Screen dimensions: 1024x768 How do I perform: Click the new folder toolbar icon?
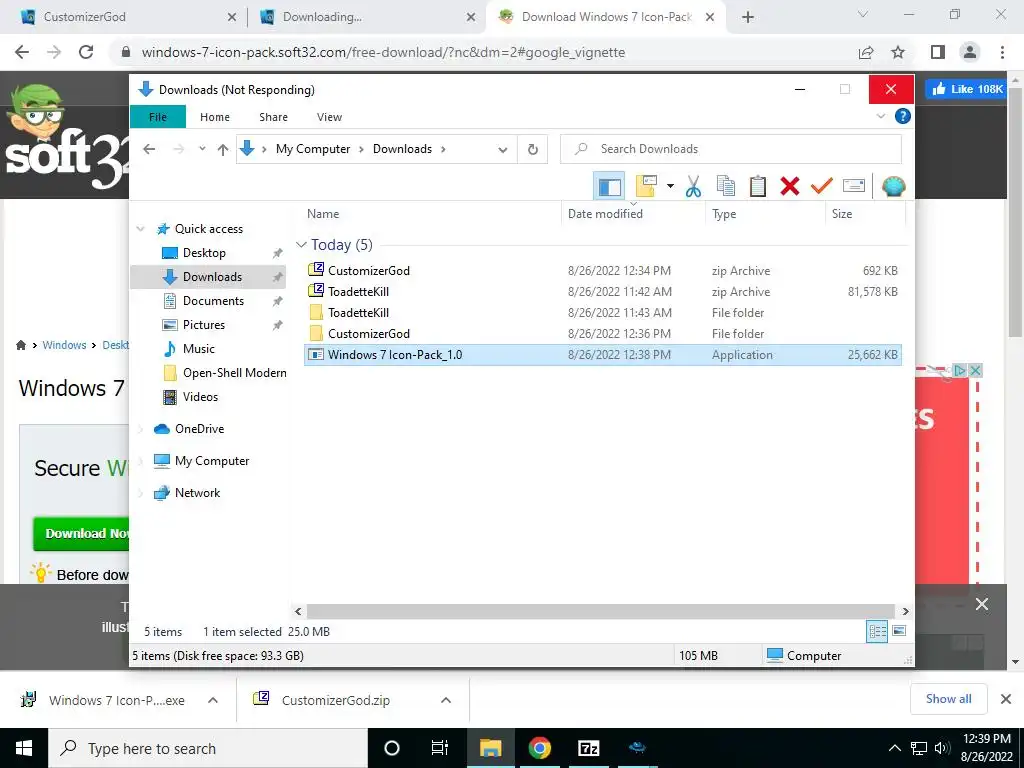646,186
